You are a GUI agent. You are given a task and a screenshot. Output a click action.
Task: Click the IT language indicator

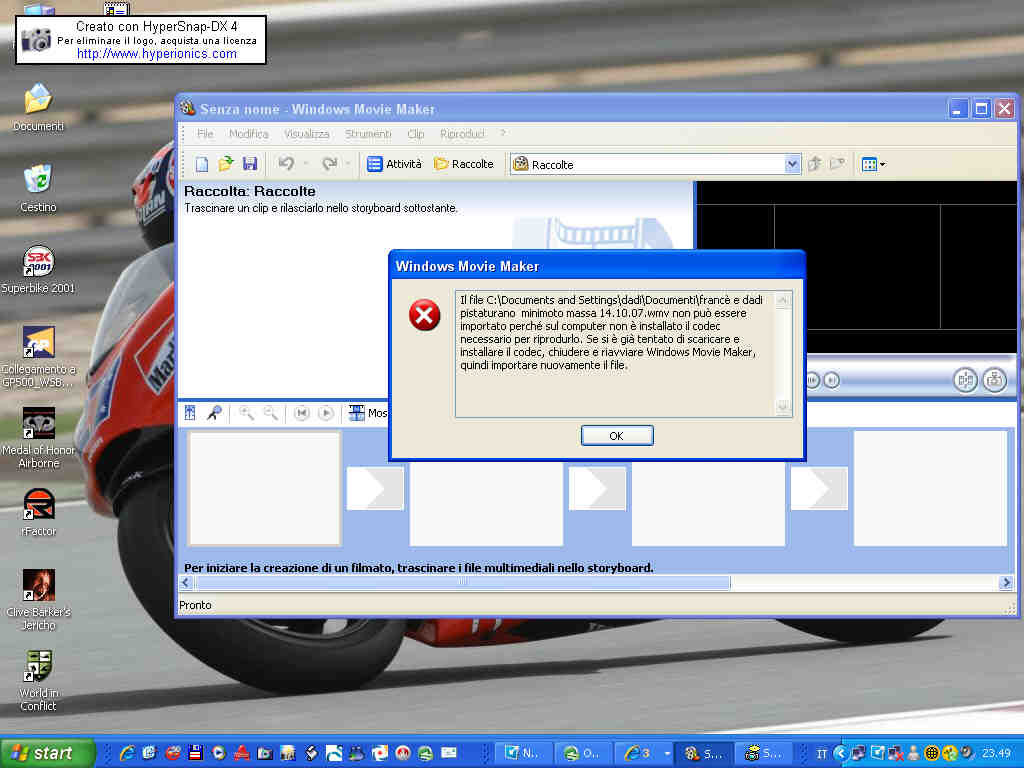(822, 754)
